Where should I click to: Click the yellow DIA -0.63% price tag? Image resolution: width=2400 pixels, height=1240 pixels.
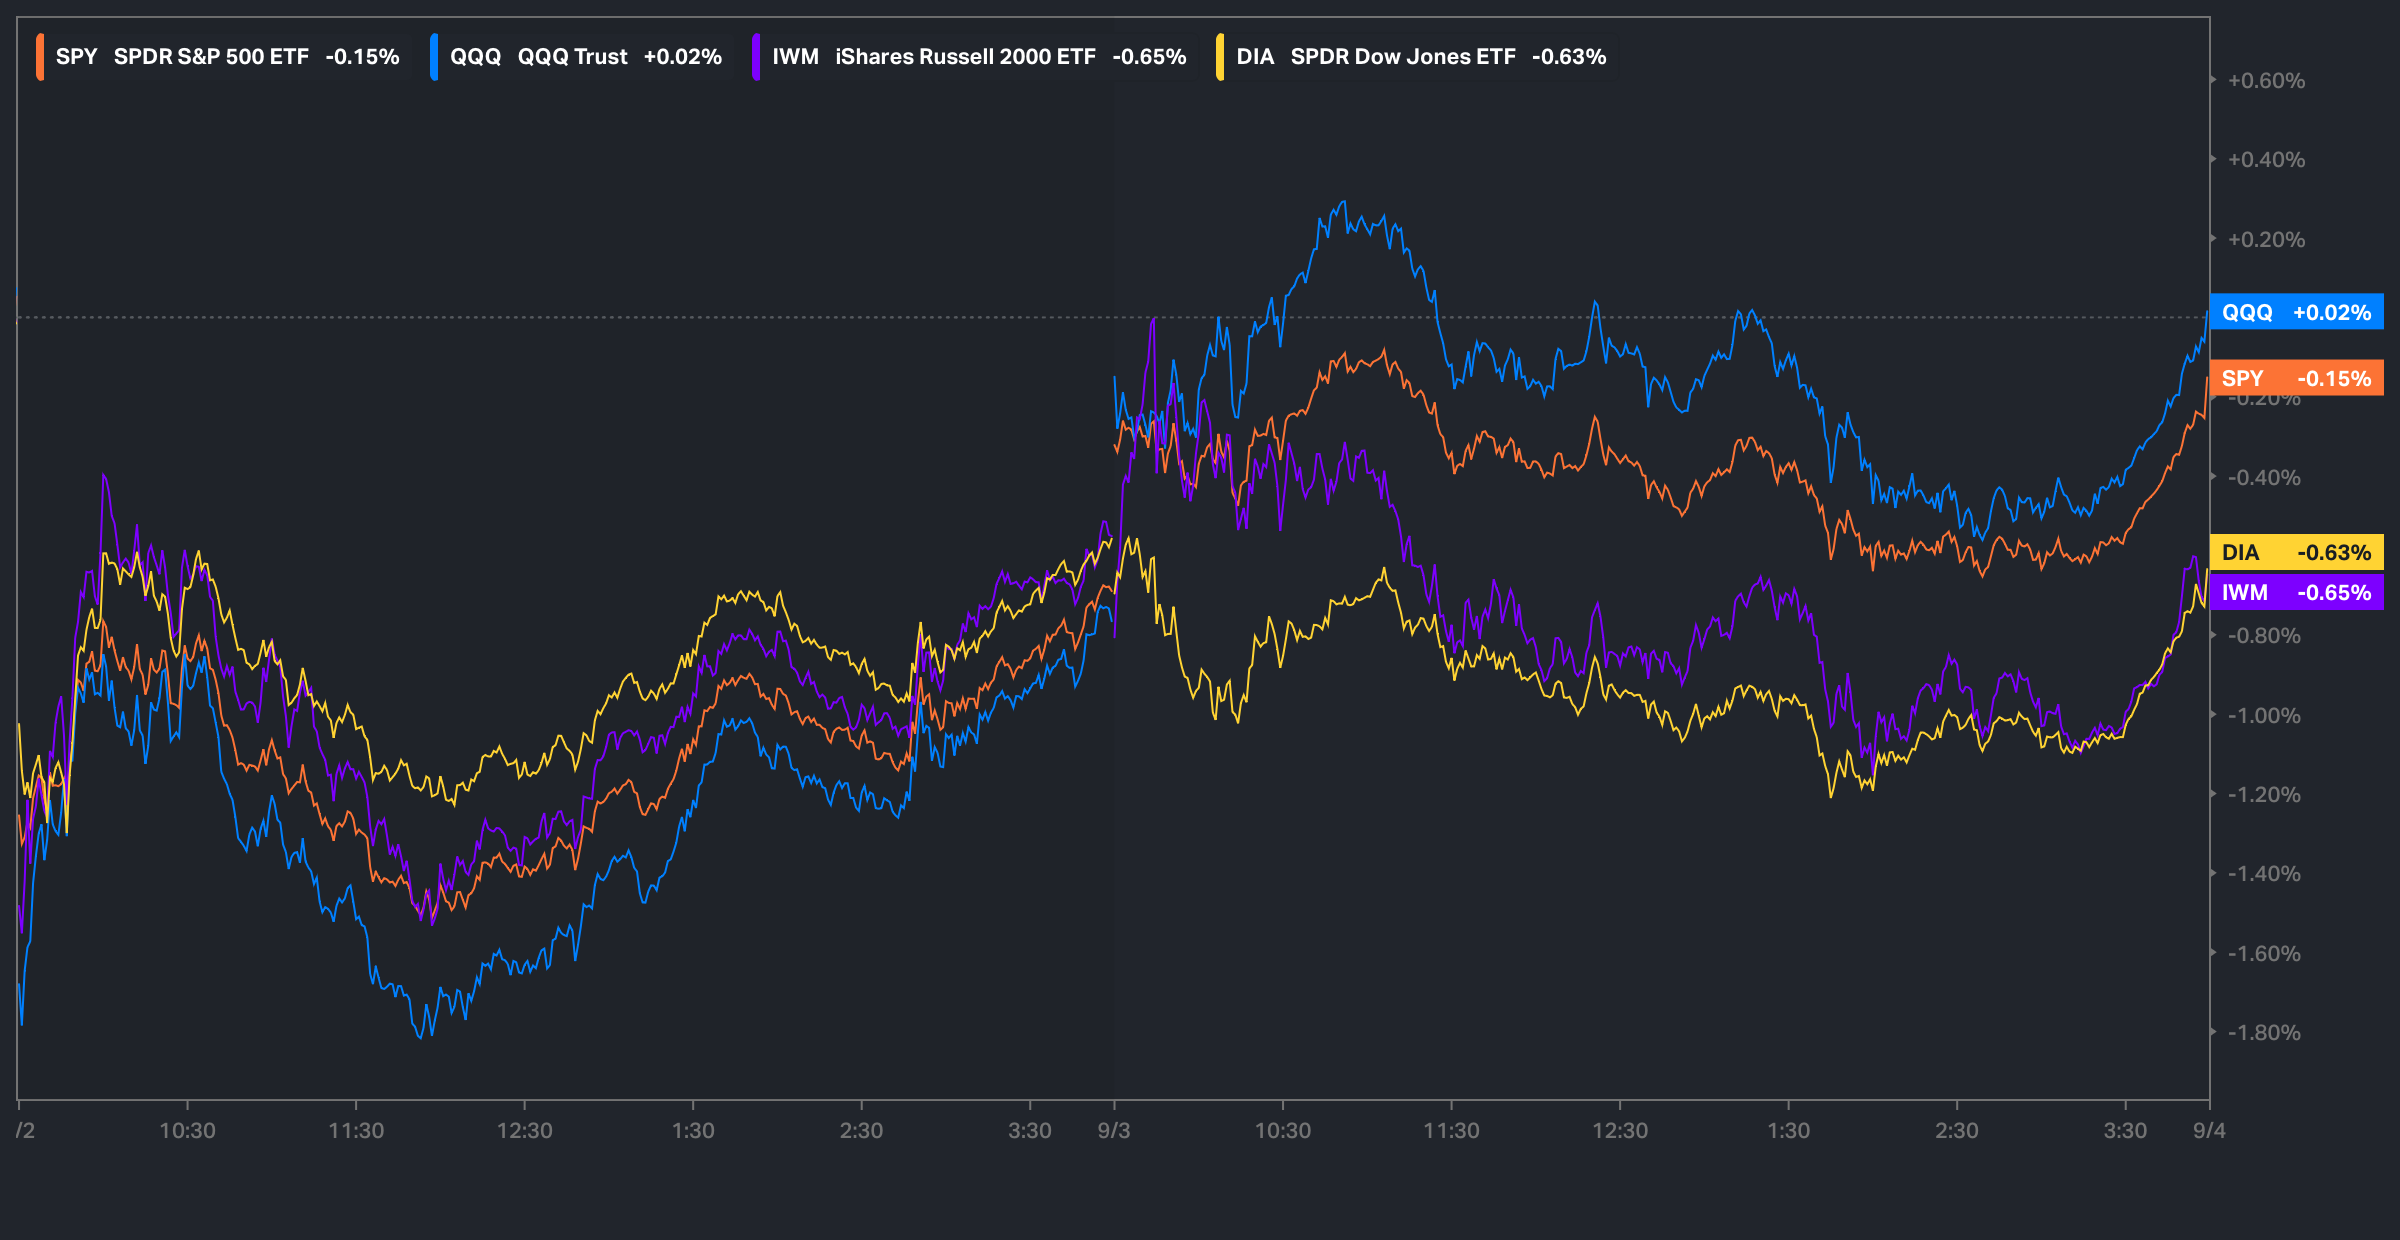pyautogui.click(x=2296, y=552)
